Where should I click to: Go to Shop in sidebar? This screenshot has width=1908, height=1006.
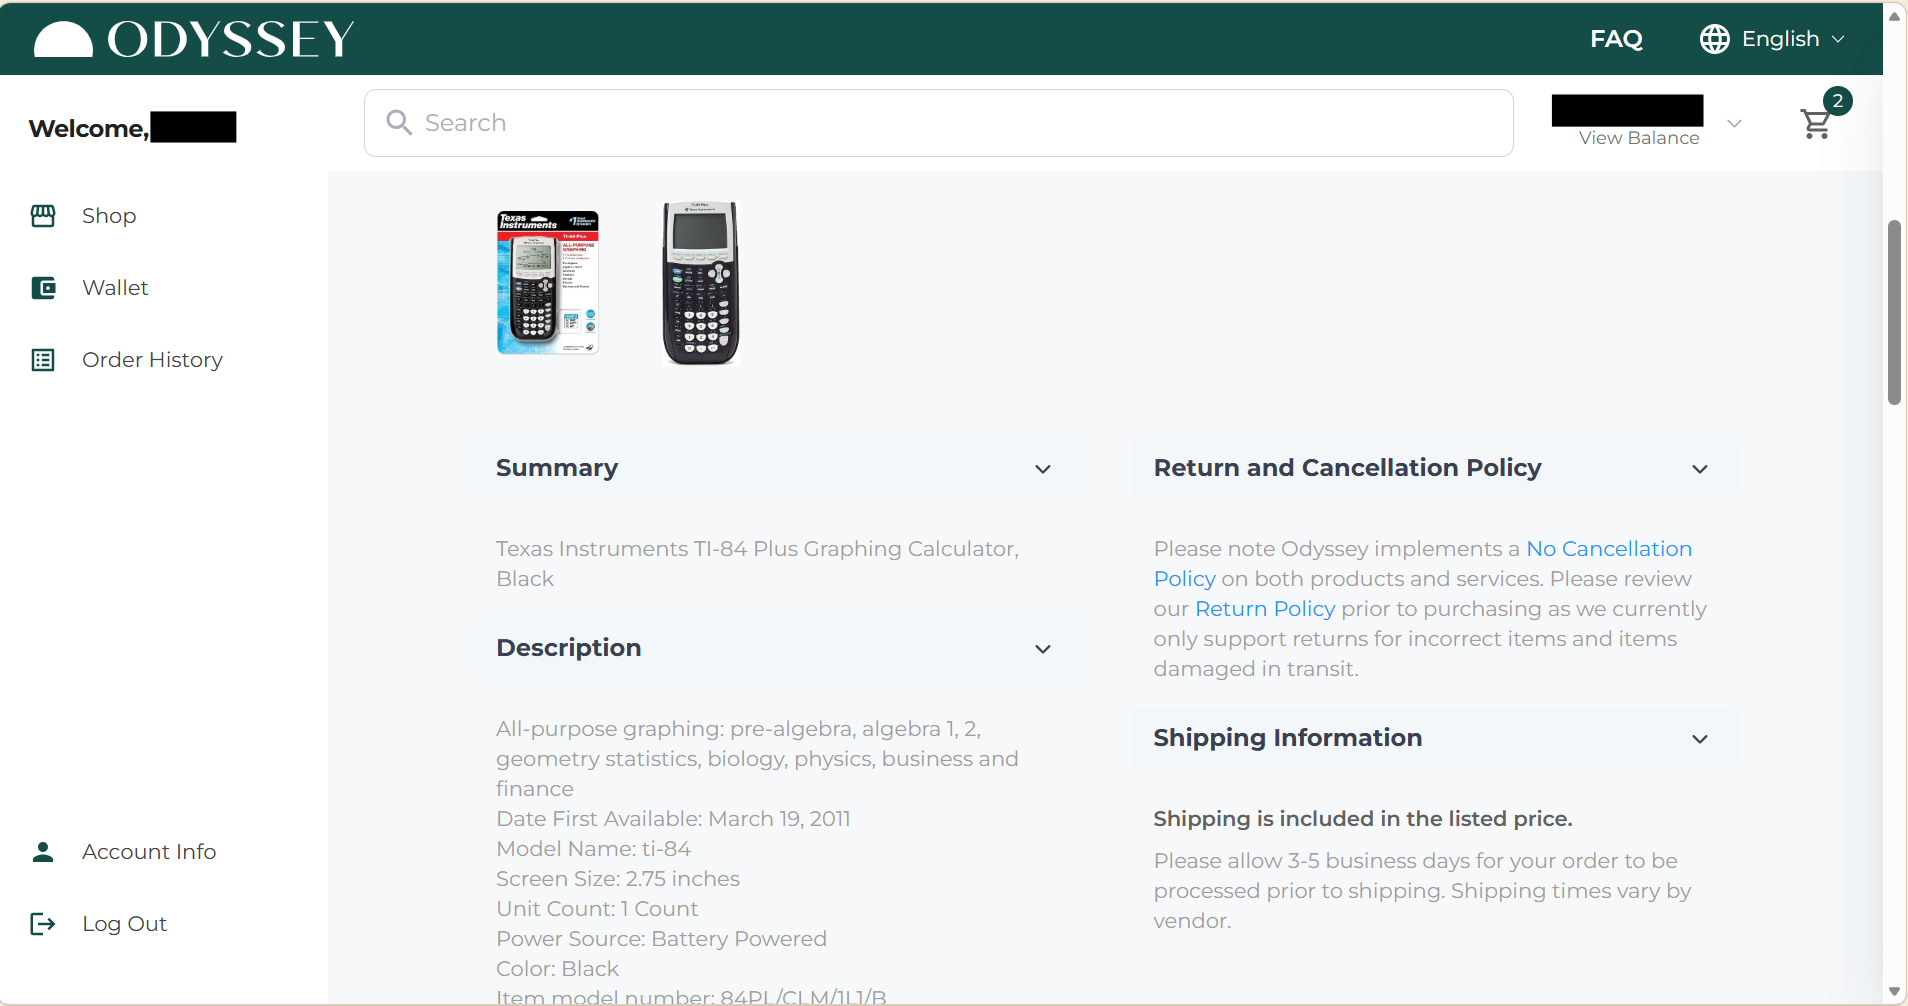point(109,216)
